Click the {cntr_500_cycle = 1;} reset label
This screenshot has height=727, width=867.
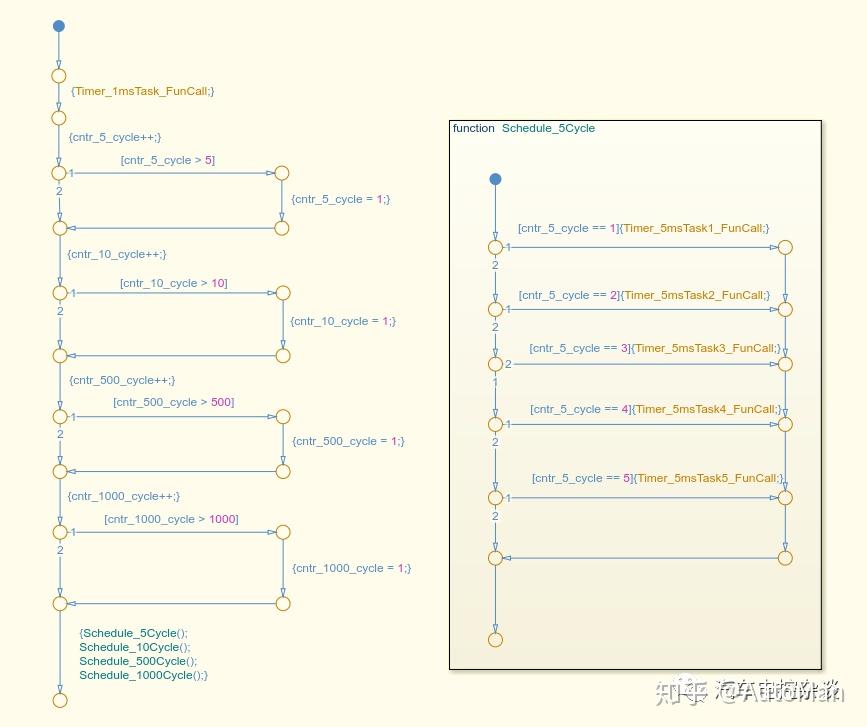pyautogui.click(x=348, y=441)
